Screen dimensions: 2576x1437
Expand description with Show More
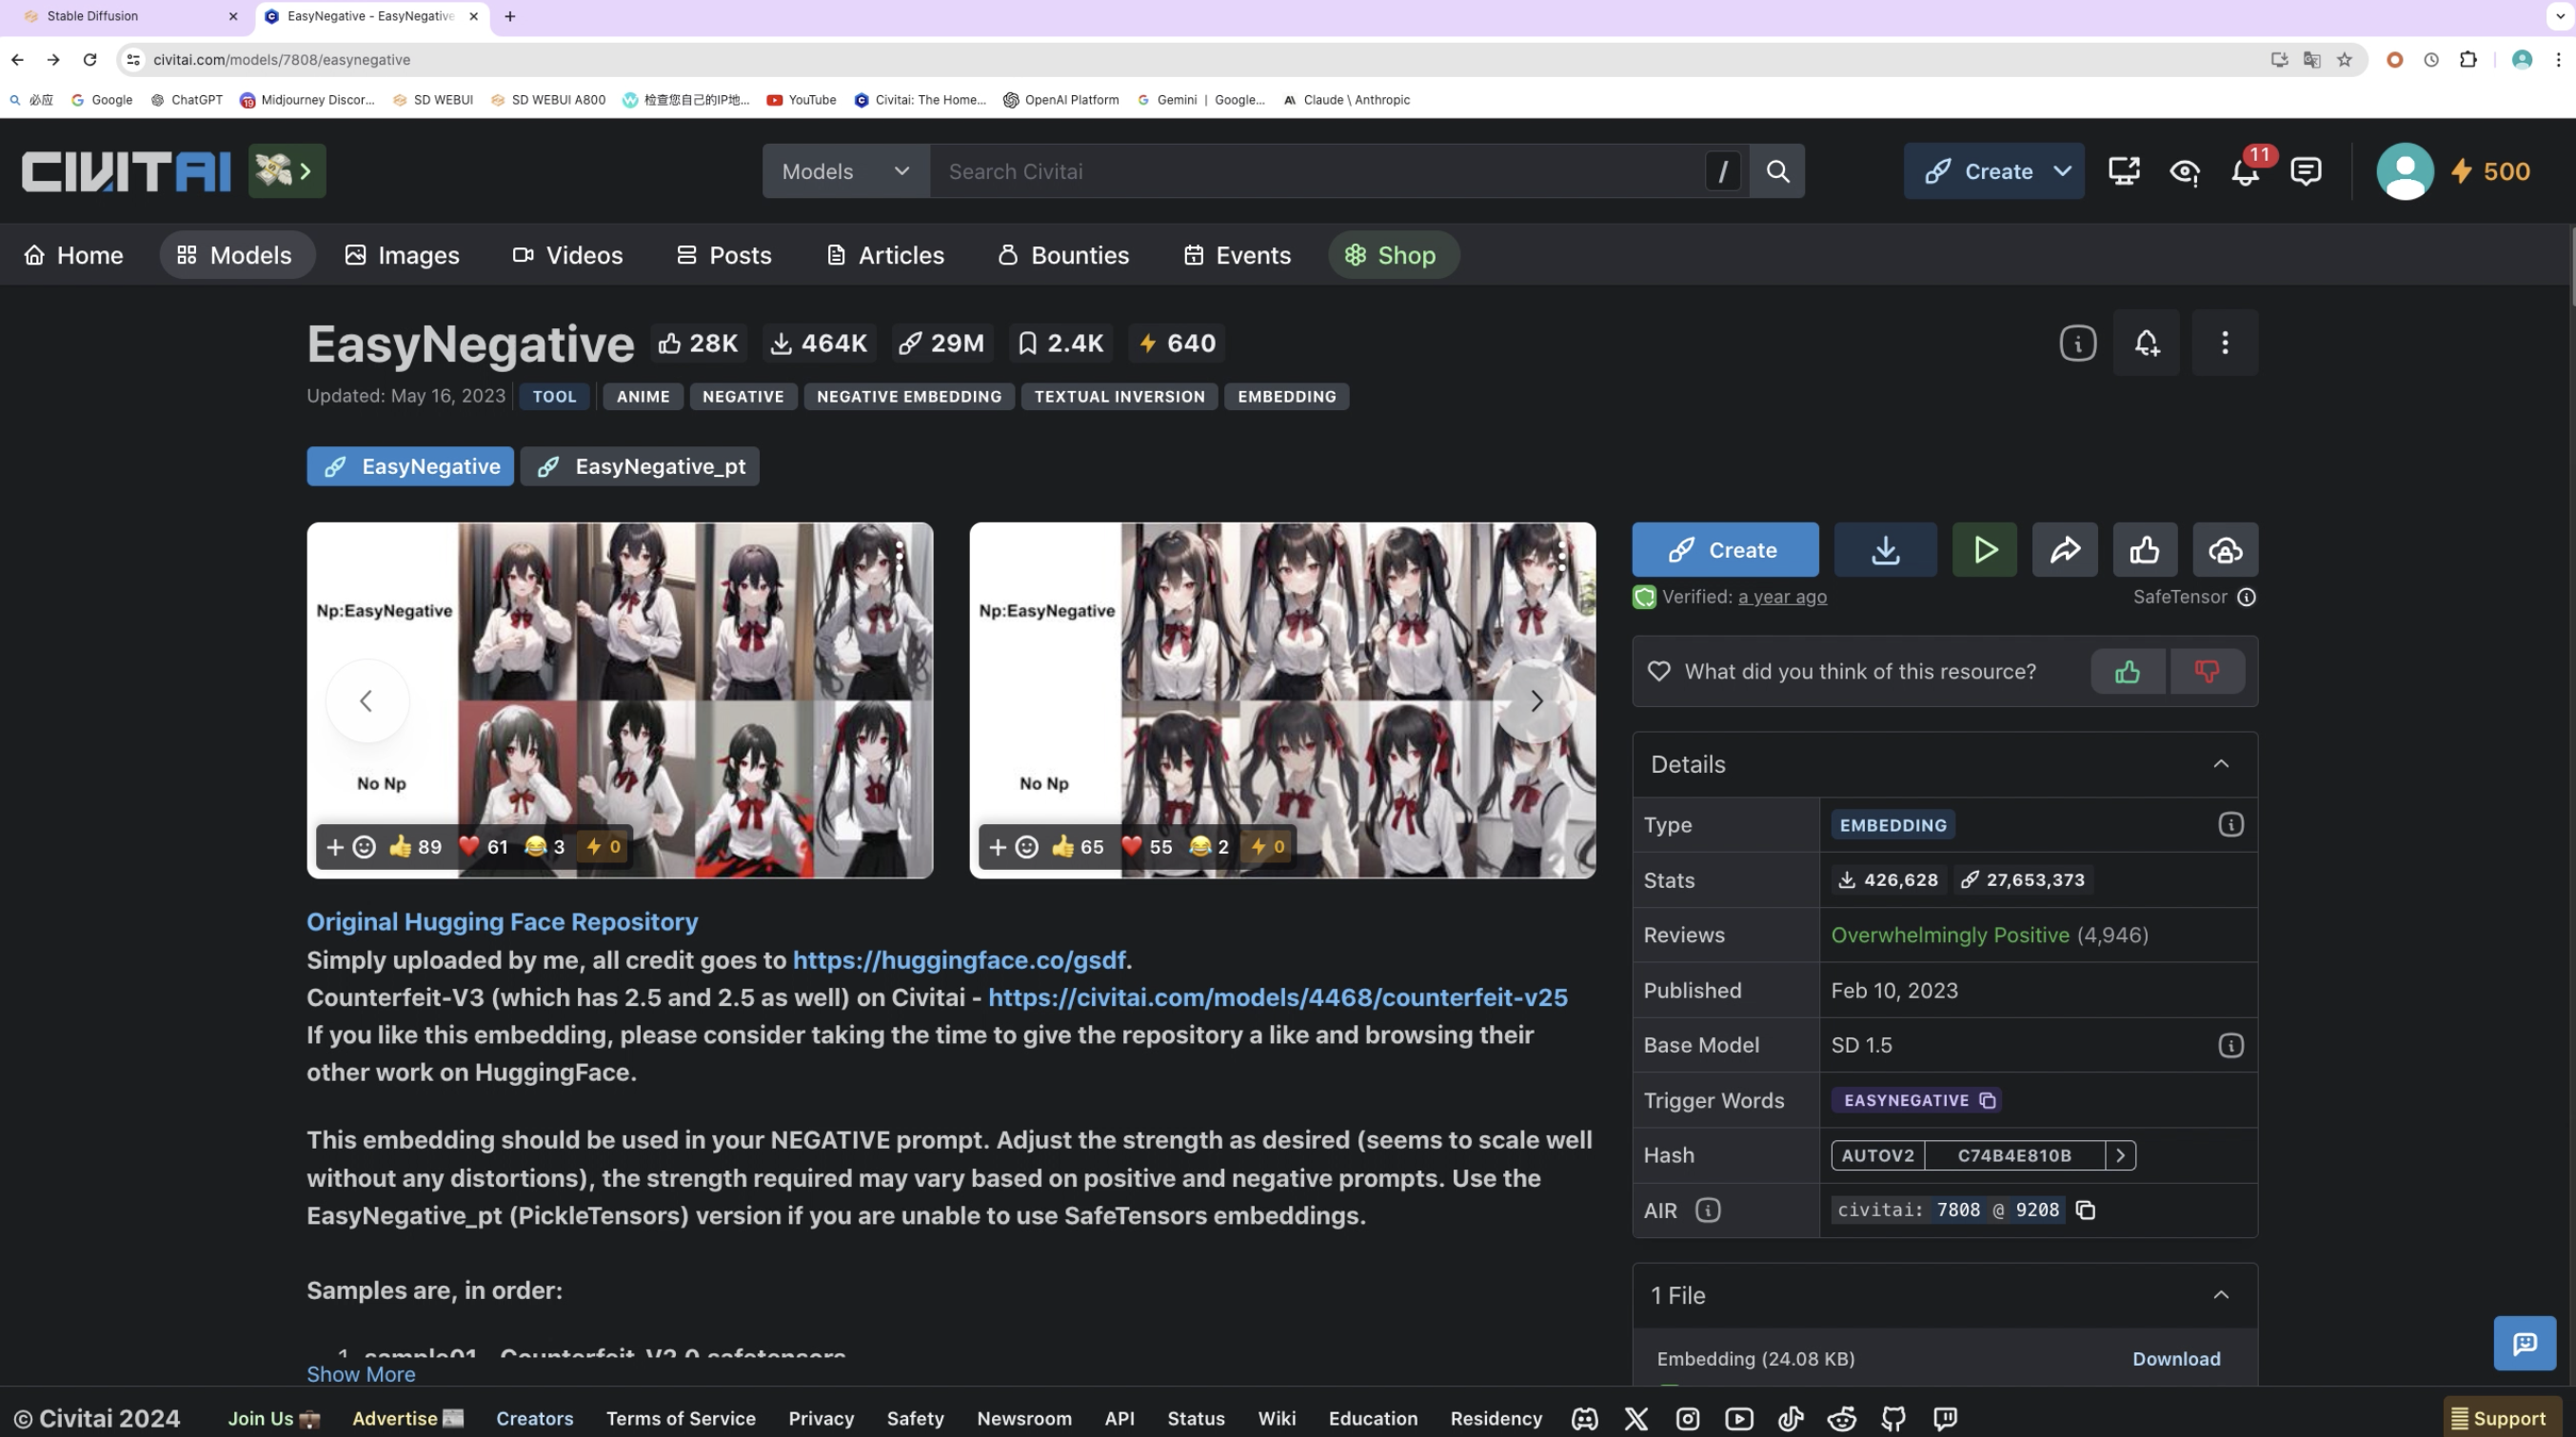(360, 1374)
